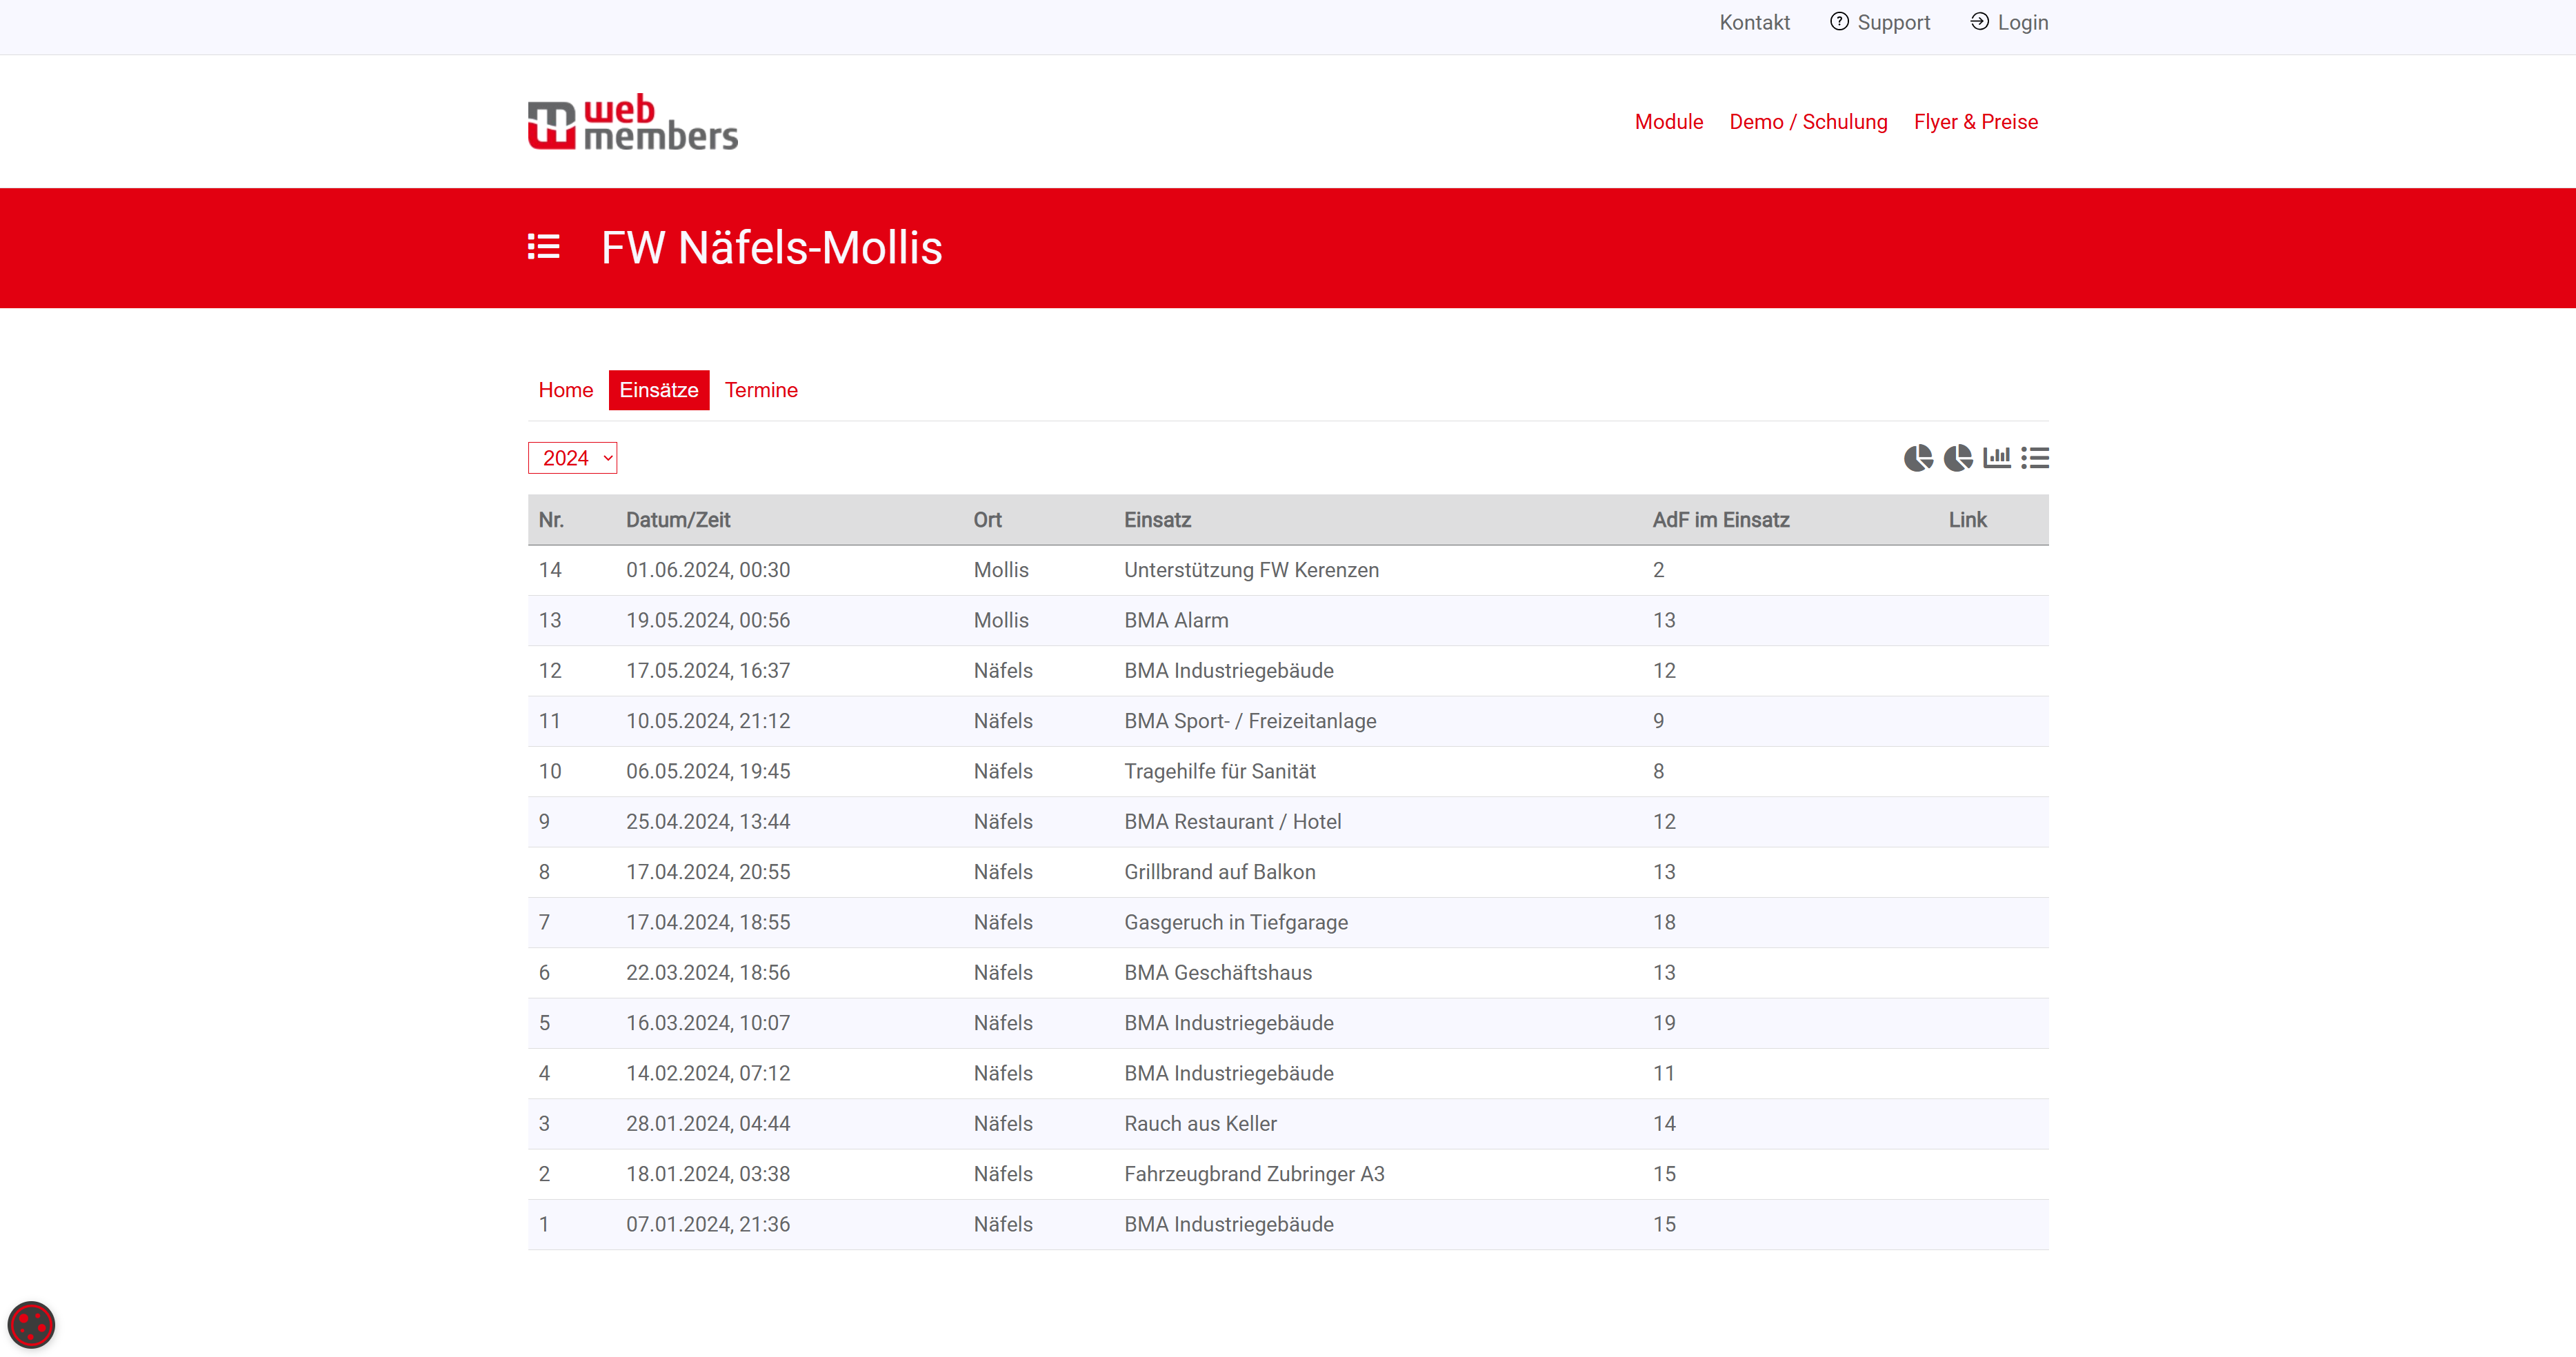
Task: Open the Flyer & Preise link
Action: [1975, 122]
